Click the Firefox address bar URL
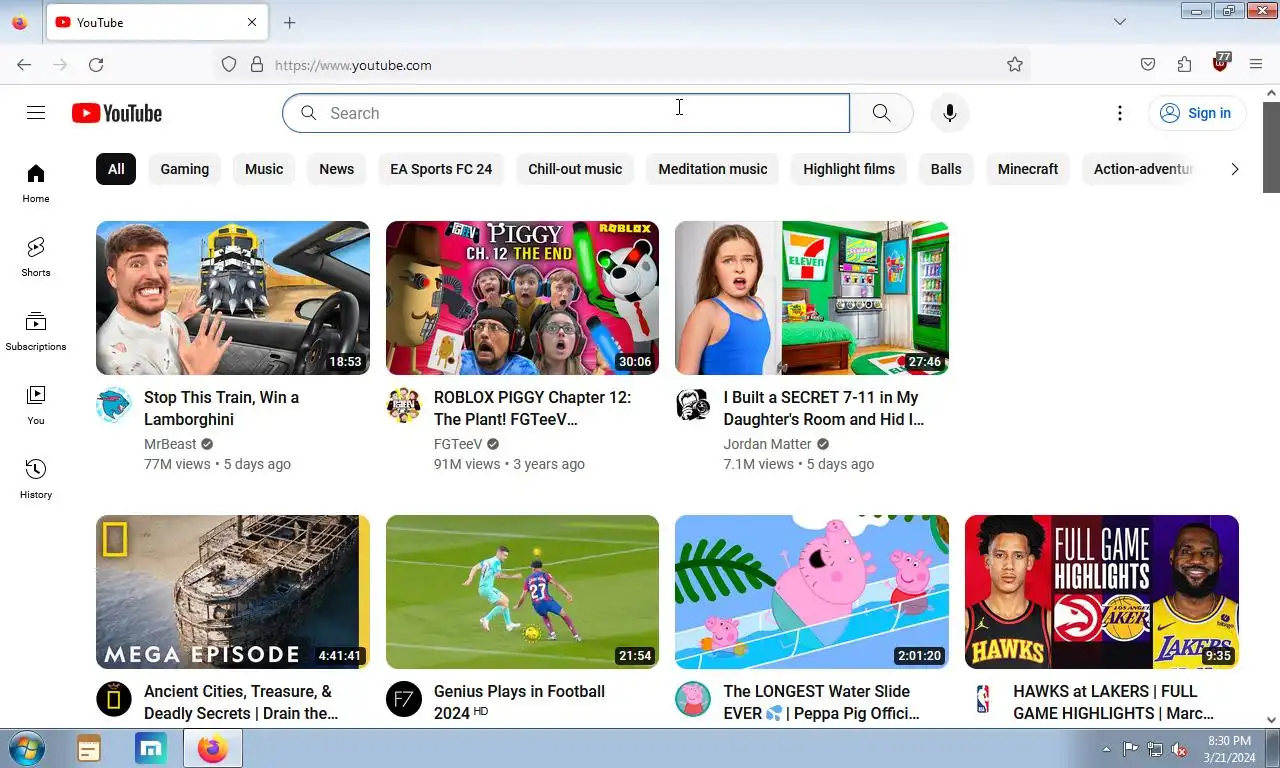1280x768 pixels. tap(353, 65)
